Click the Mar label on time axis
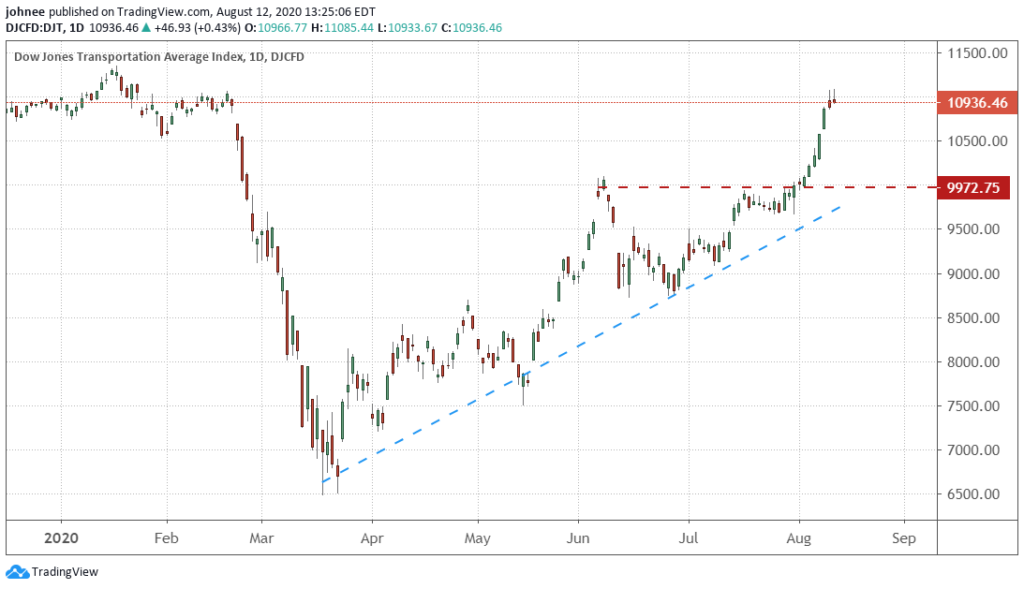 260,535
